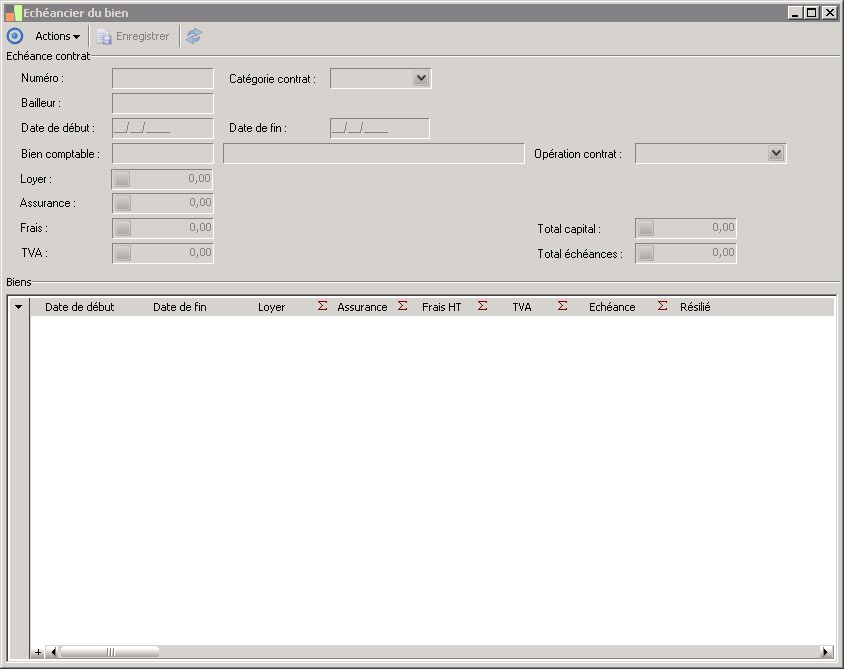
Task: Click the horizontal scrollbar thumb
Action: [109, 652]
